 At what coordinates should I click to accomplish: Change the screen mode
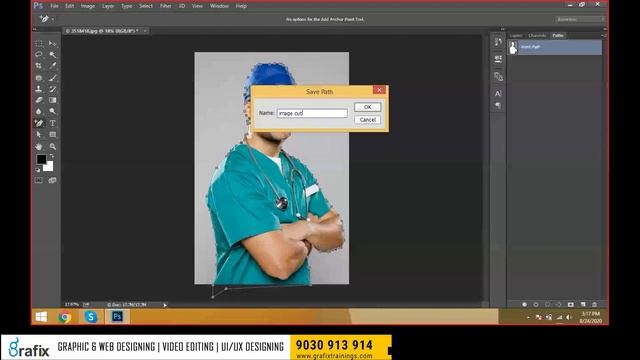click(52, 180)
